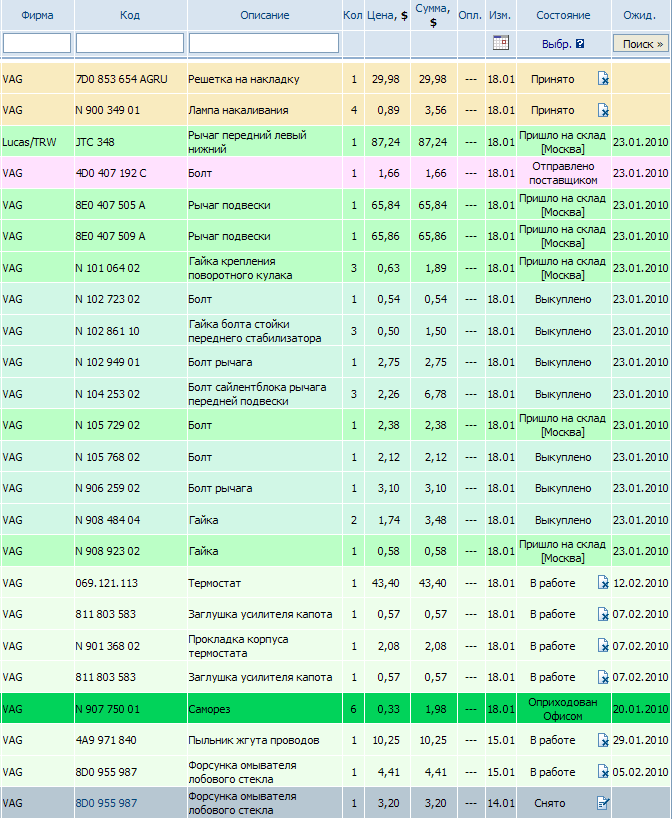Select code N 102 861 10
Screen dimensions: 672x819
pyautogui.click(x=108, y=331)
